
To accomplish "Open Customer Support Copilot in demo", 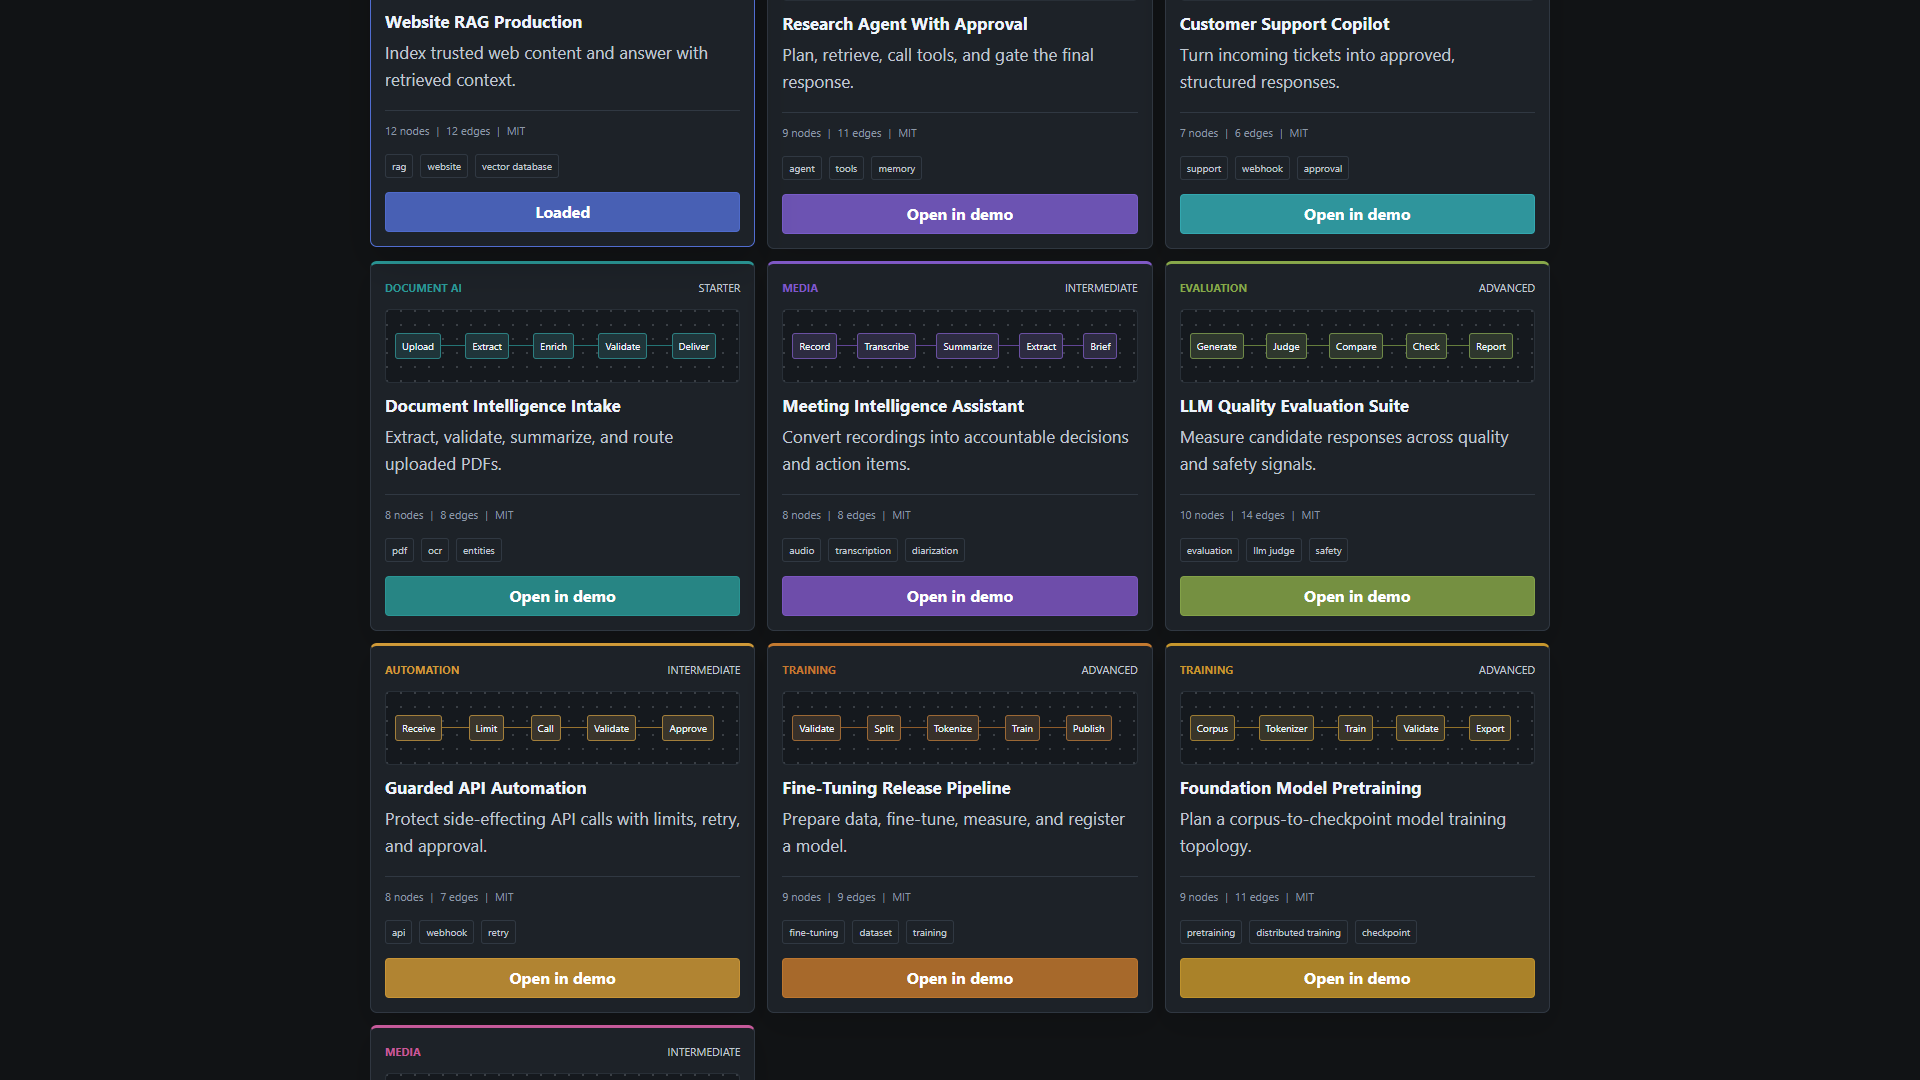I will point(1357,214).
